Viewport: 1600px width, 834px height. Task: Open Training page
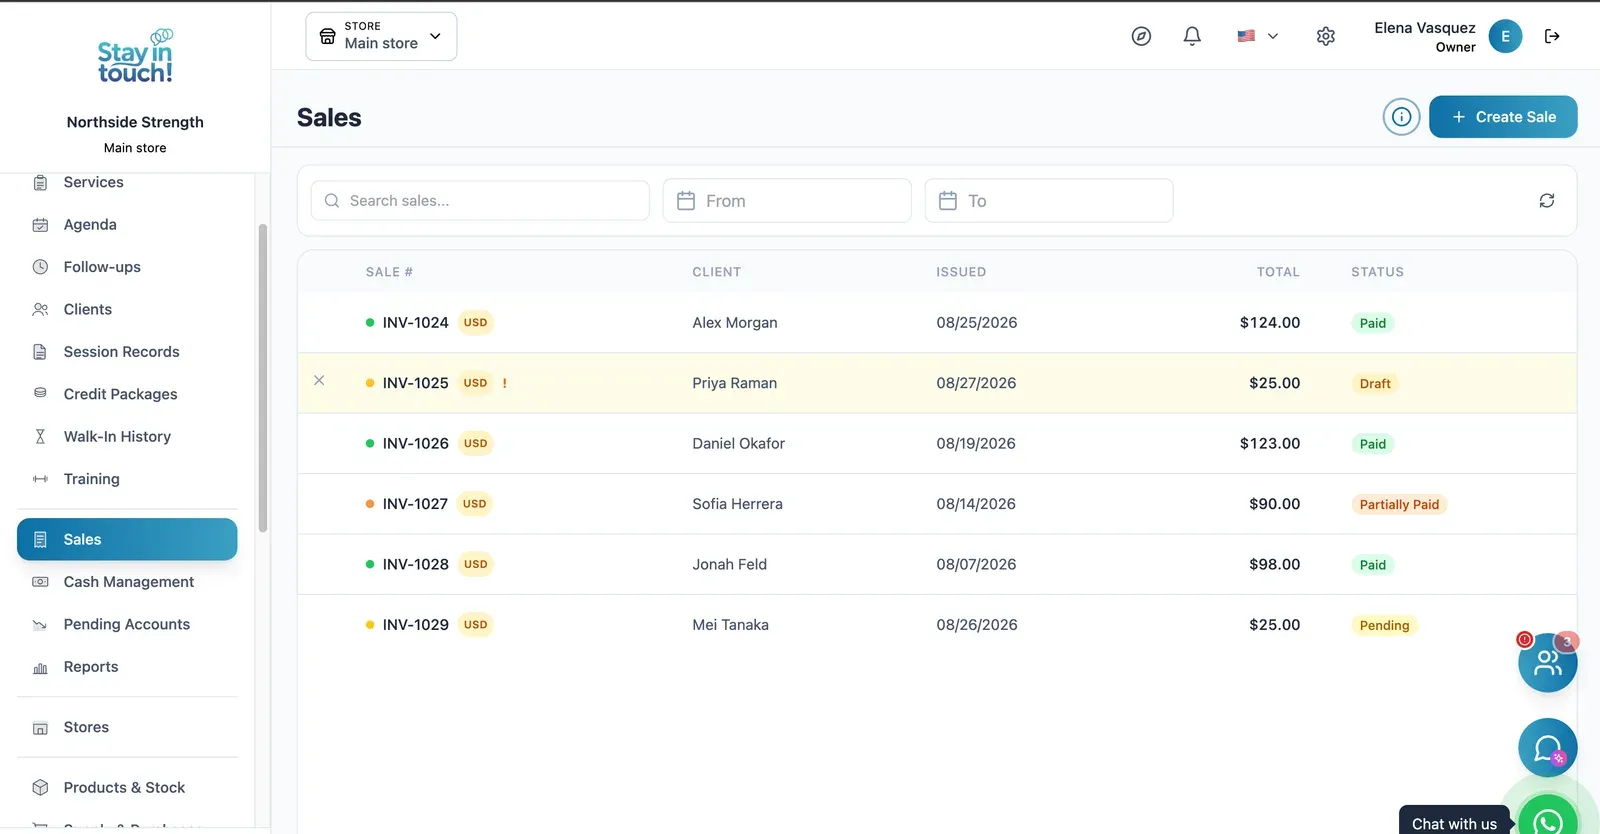click(128, 479)
